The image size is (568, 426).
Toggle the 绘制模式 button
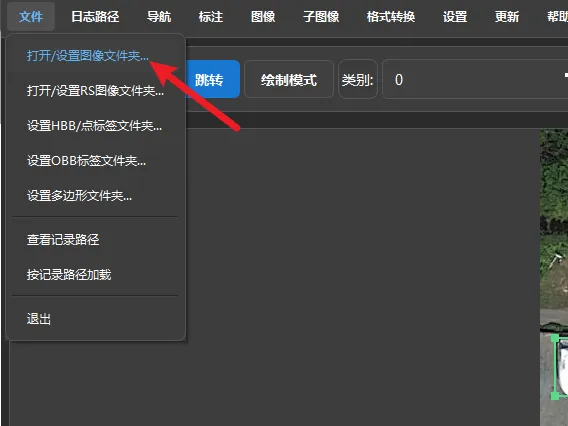tap(289, 79)
